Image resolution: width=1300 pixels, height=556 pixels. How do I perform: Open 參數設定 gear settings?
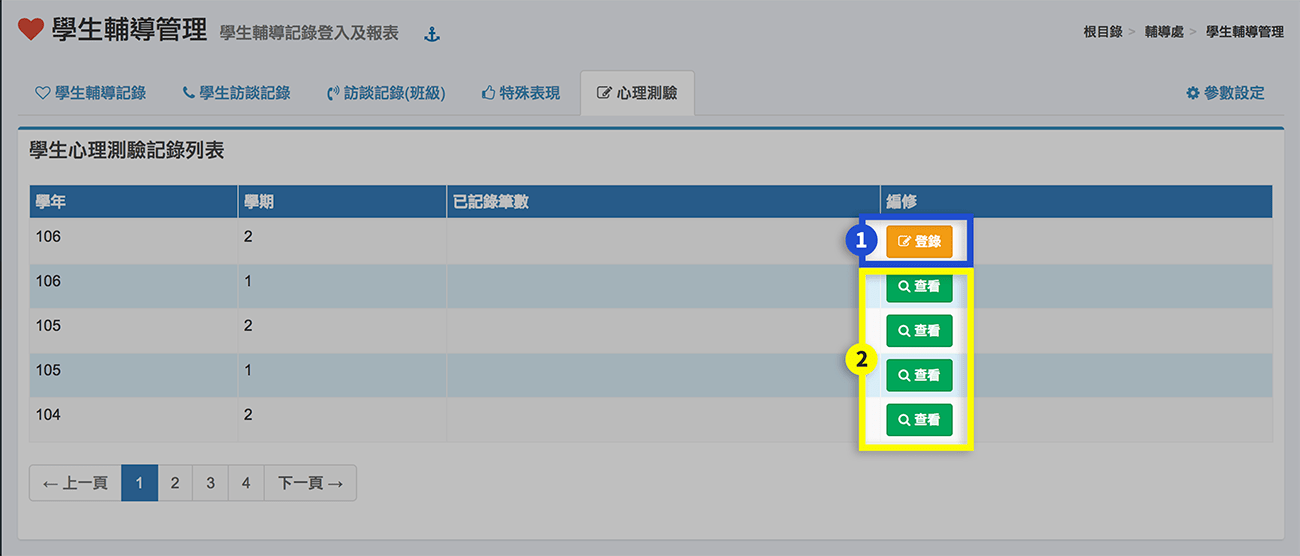pyautogui.click(x=1225, y=93)
